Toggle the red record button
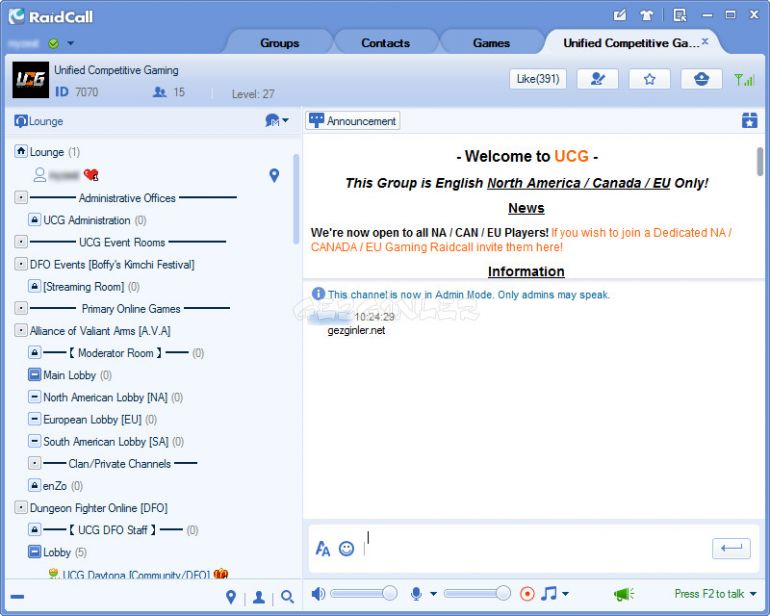The height and width of the screenshot is (616, 770). 527,594
